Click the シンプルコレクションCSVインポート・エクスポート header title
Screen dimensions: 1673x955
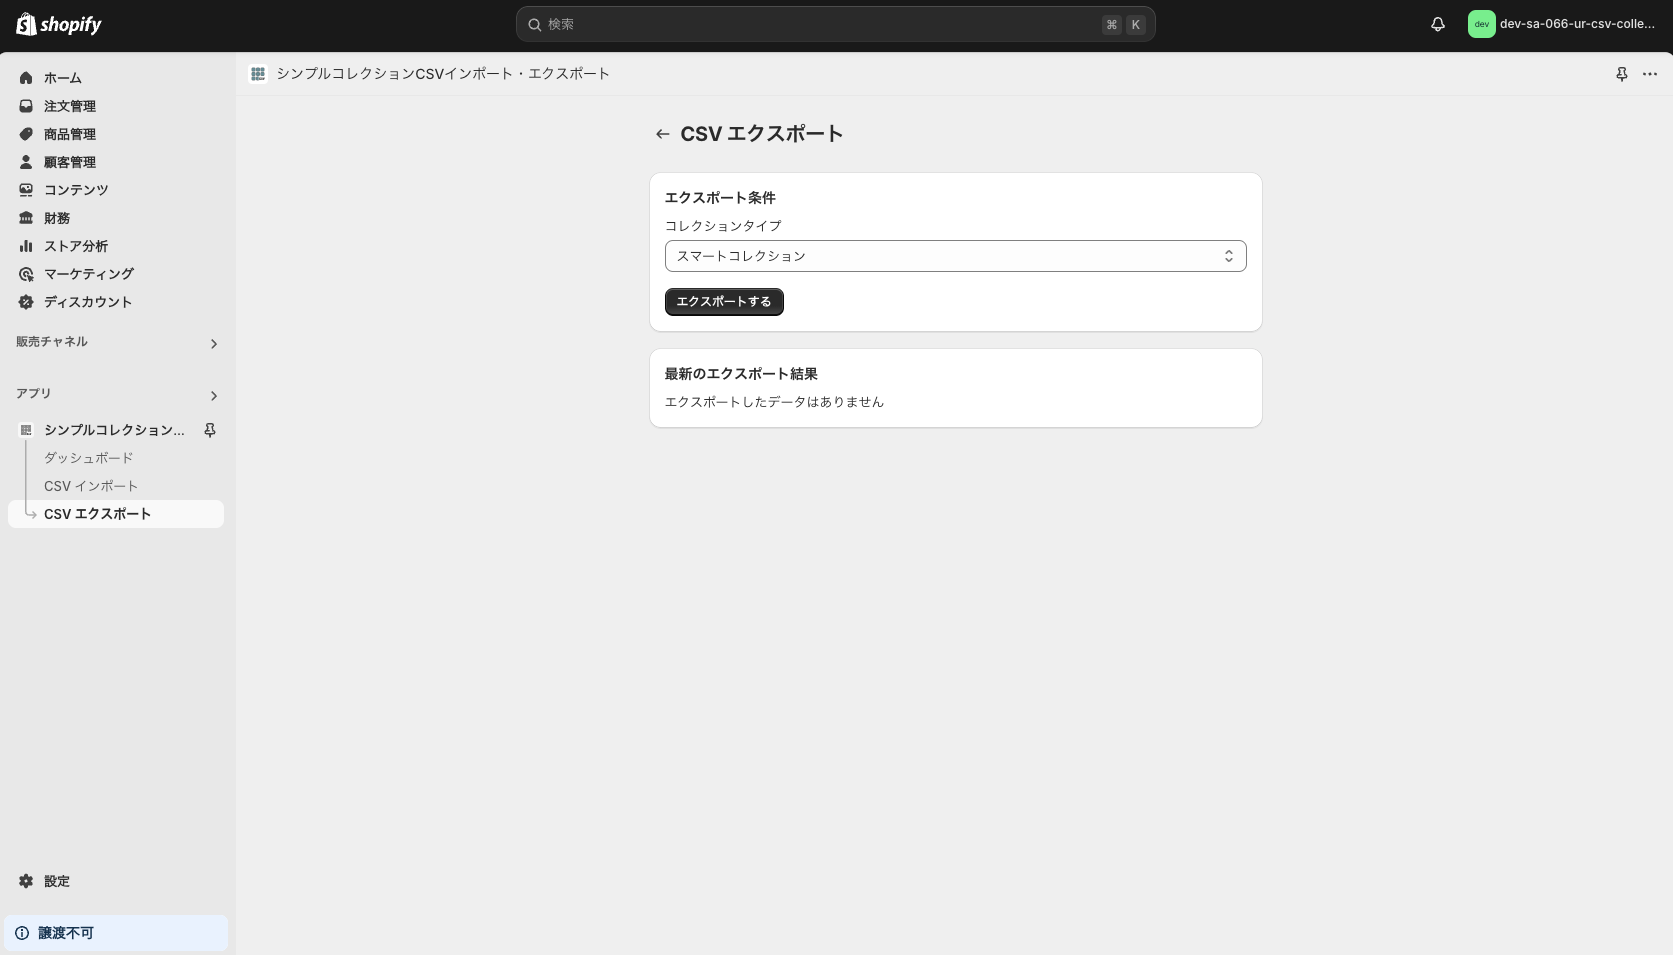443,74
